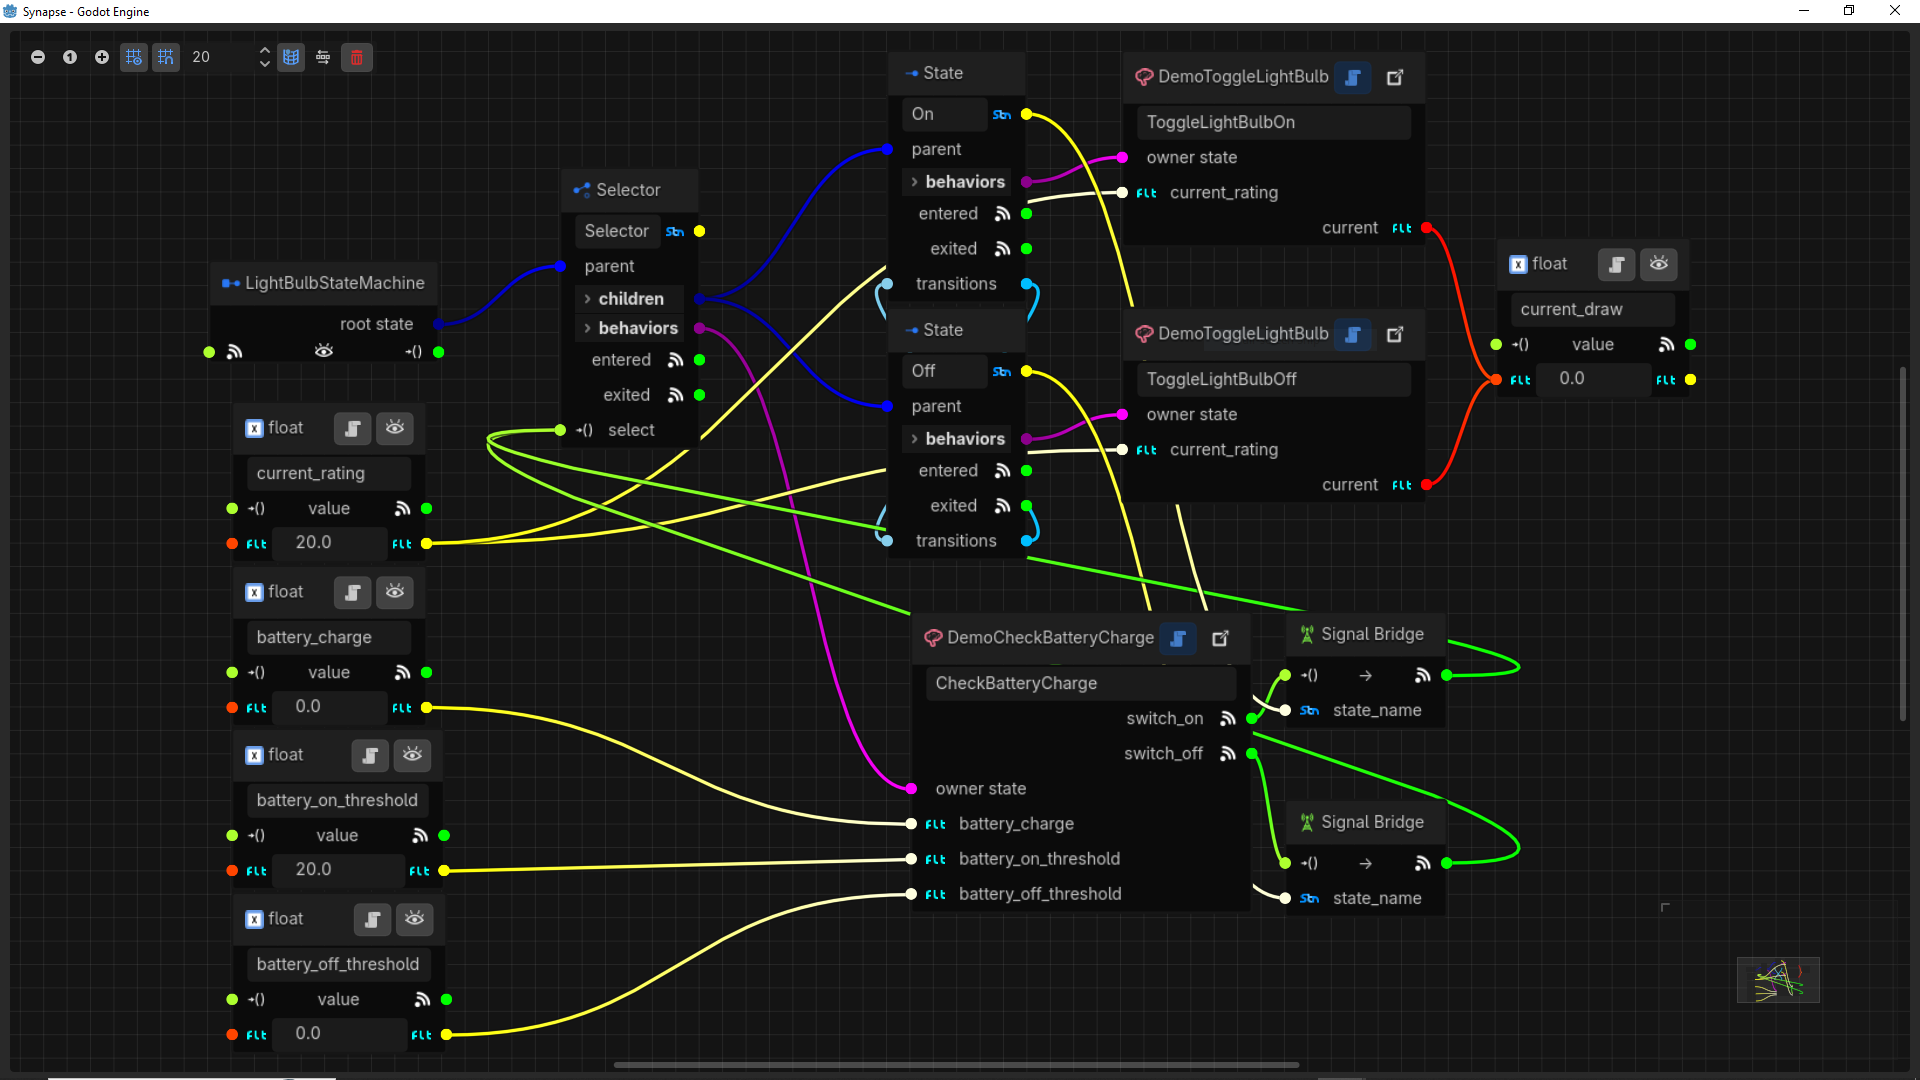Click eye icon on LightBulbStateMachine node

tap(324, 351)
